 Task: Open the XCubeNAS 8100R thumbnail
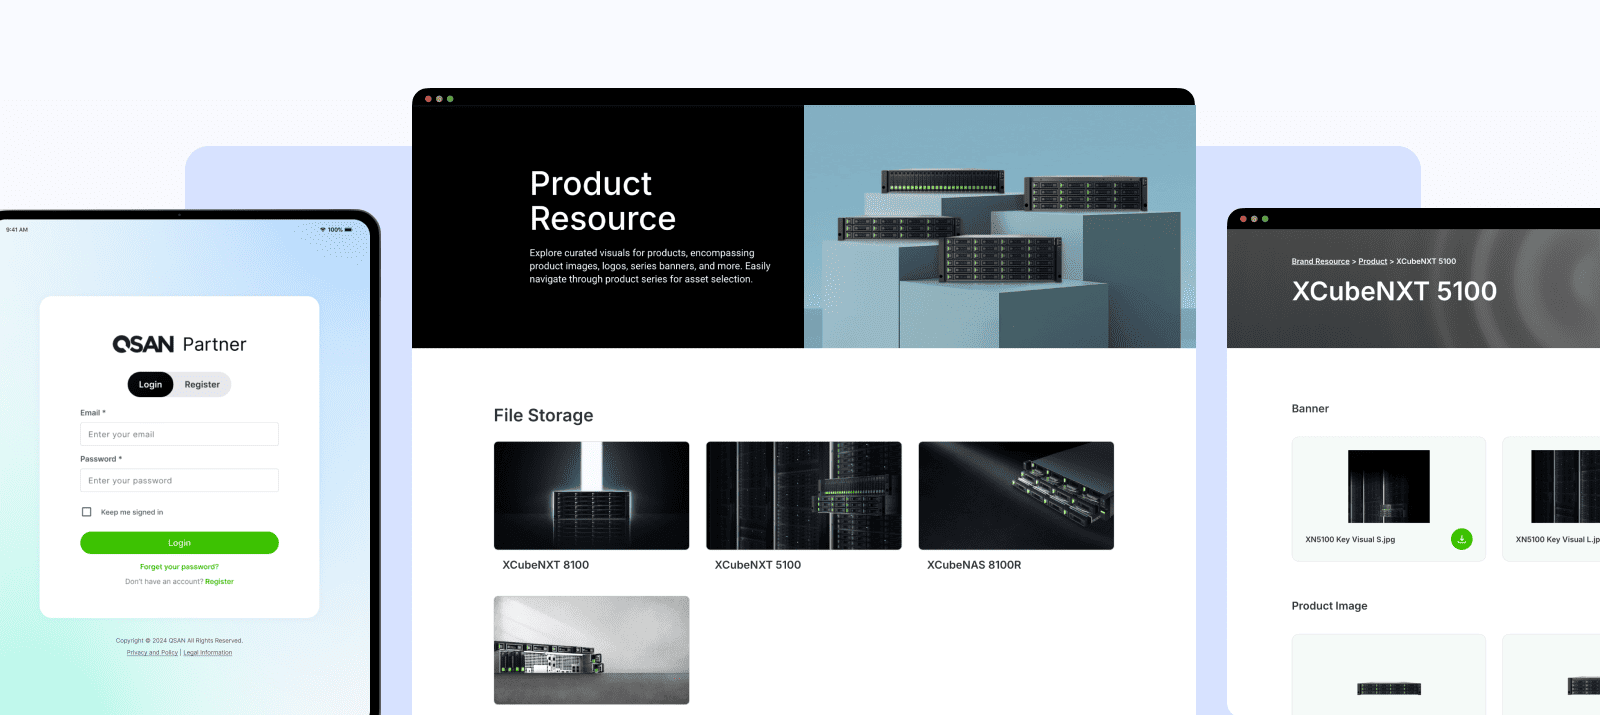(x=1016, y=496)
